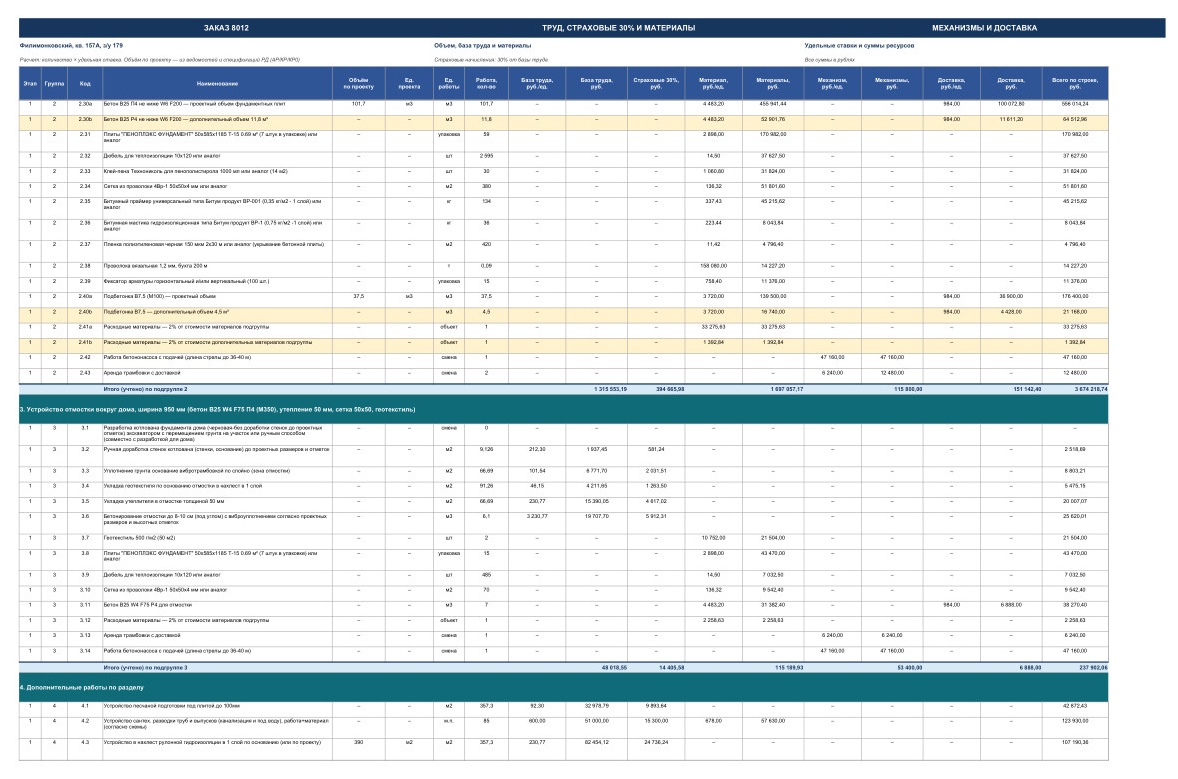Click the Удельные ставки и суммы ресурсов subtitle

pyautogui.click(x=859, y=46)
